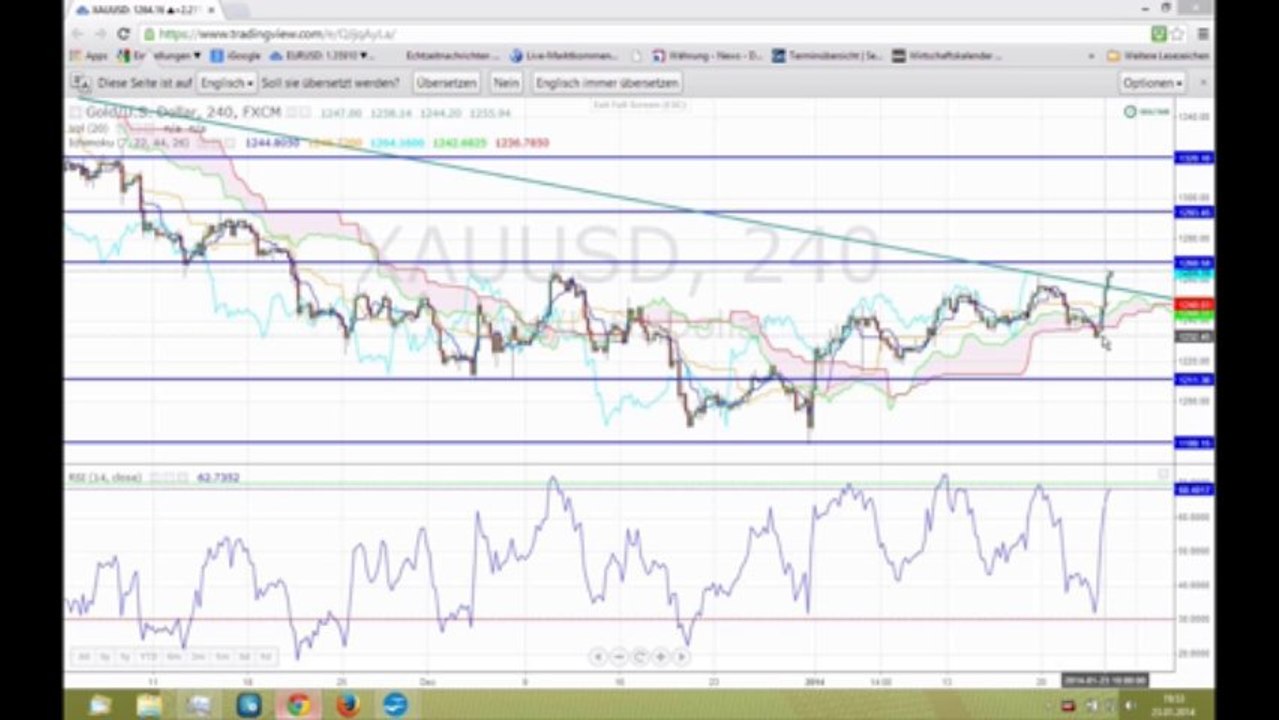
Task: Click the green button at chart top right
Action: (x=1147, y=112)
